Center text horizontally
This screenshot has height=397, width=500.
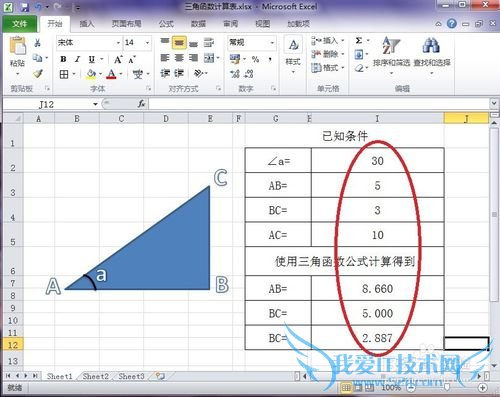[x=179, y=58]
